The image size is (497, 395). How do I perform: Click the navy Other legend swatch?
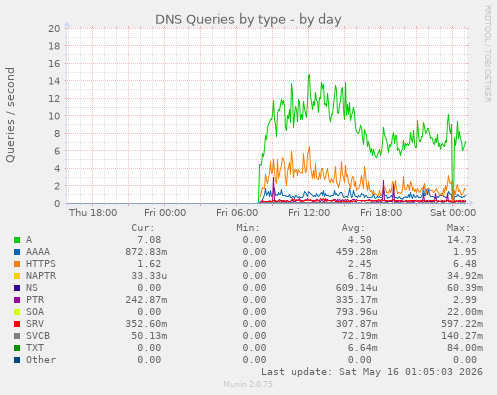pyautogui.click(x=17, y=360)
